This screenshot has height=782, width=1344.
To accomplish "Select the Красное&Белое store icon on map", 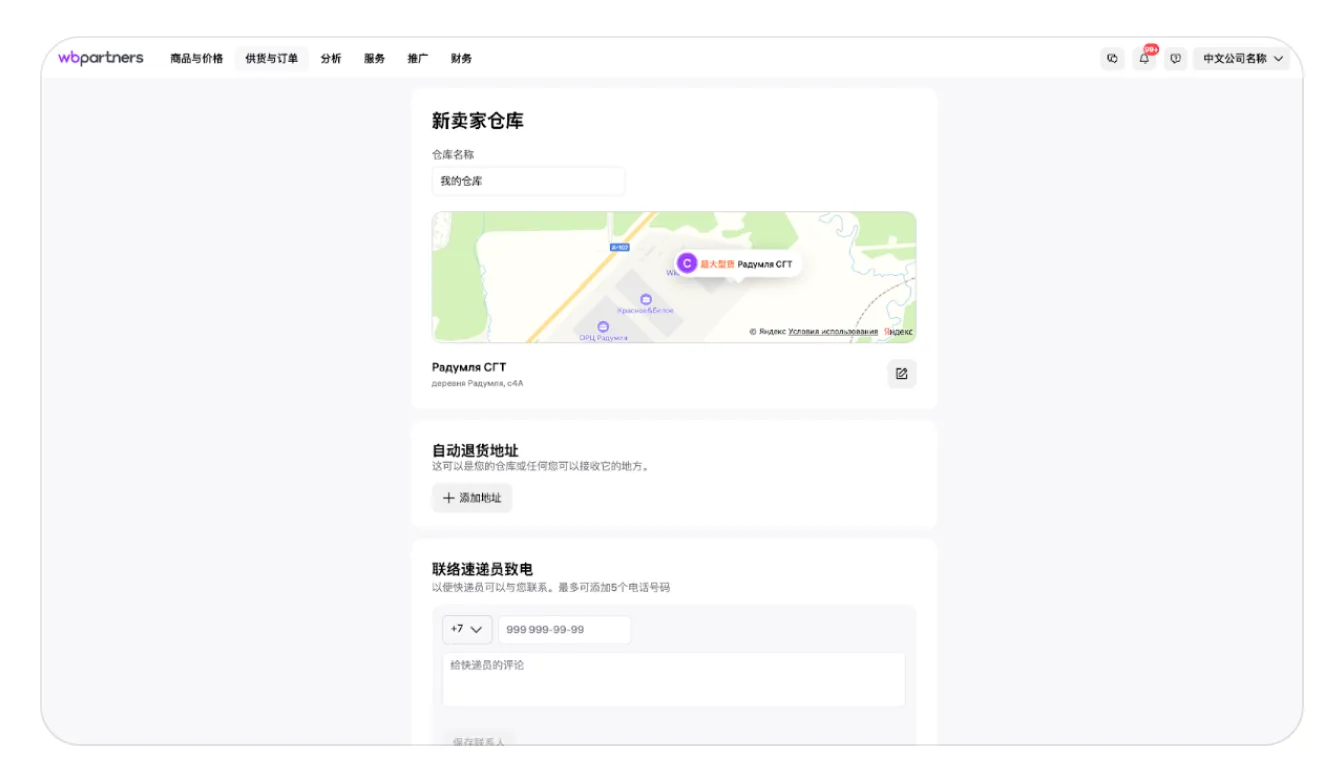I will (x=645, y=300).
